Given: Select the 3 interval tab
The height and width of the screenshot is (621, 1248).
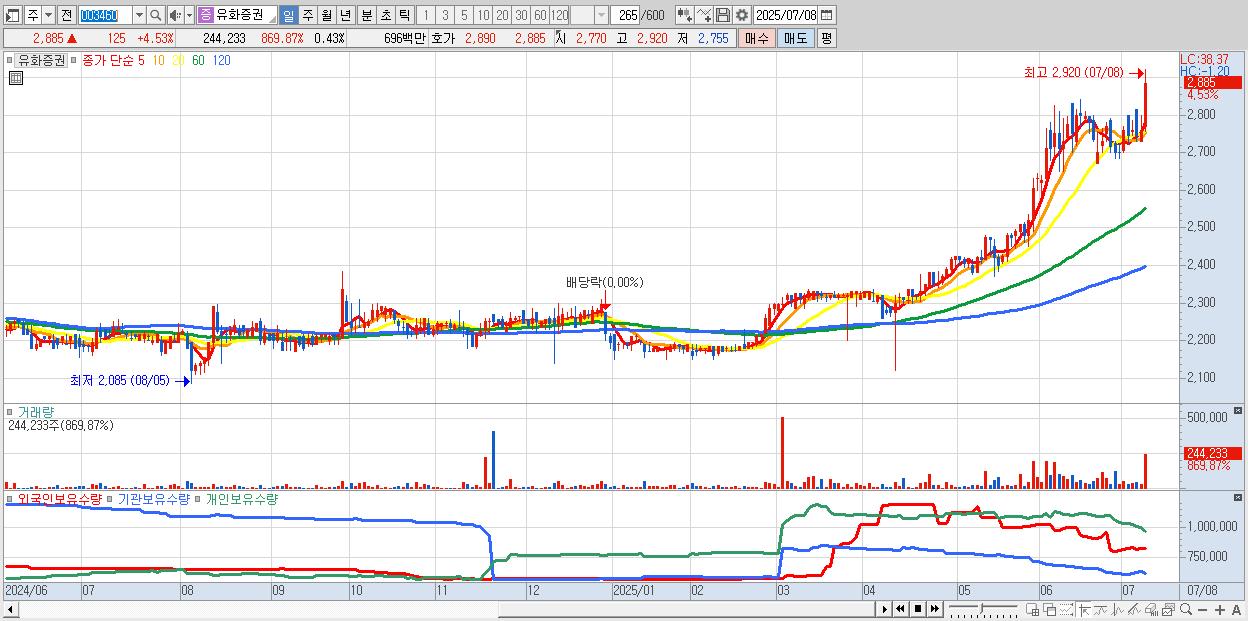Looking at the screenshot, I should 445,15.
